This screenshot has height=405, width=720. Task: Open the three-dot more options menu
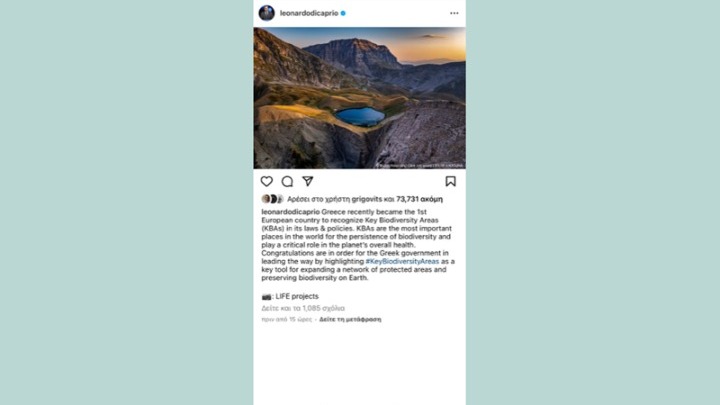(454, 13)
